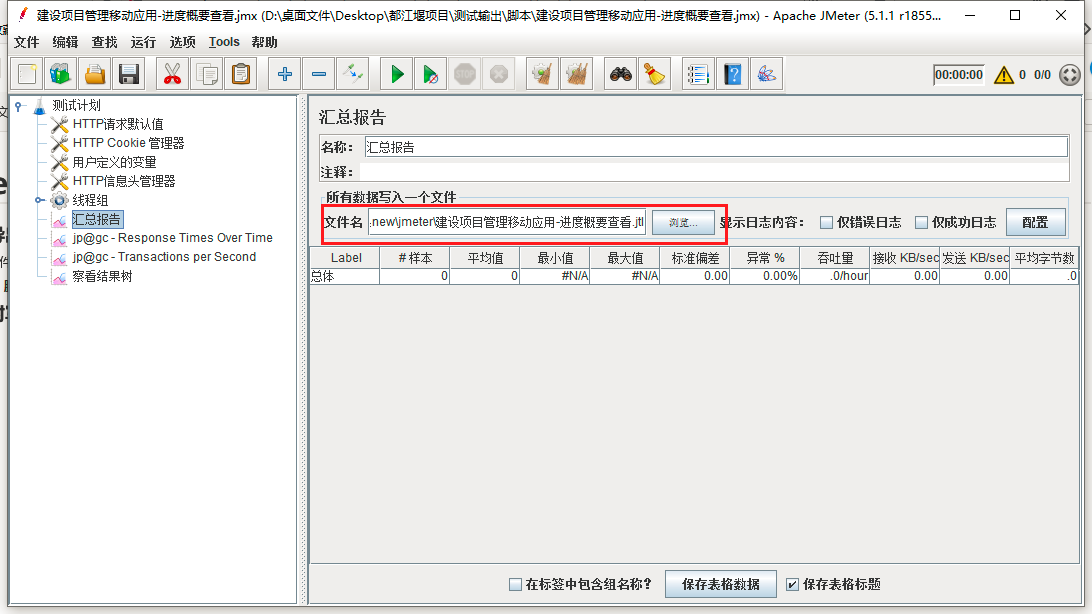The height and width of the screenshot is (614, 1092).
Task: Collapse all nodes with minus icon
Action: click(x=319, y=74)
